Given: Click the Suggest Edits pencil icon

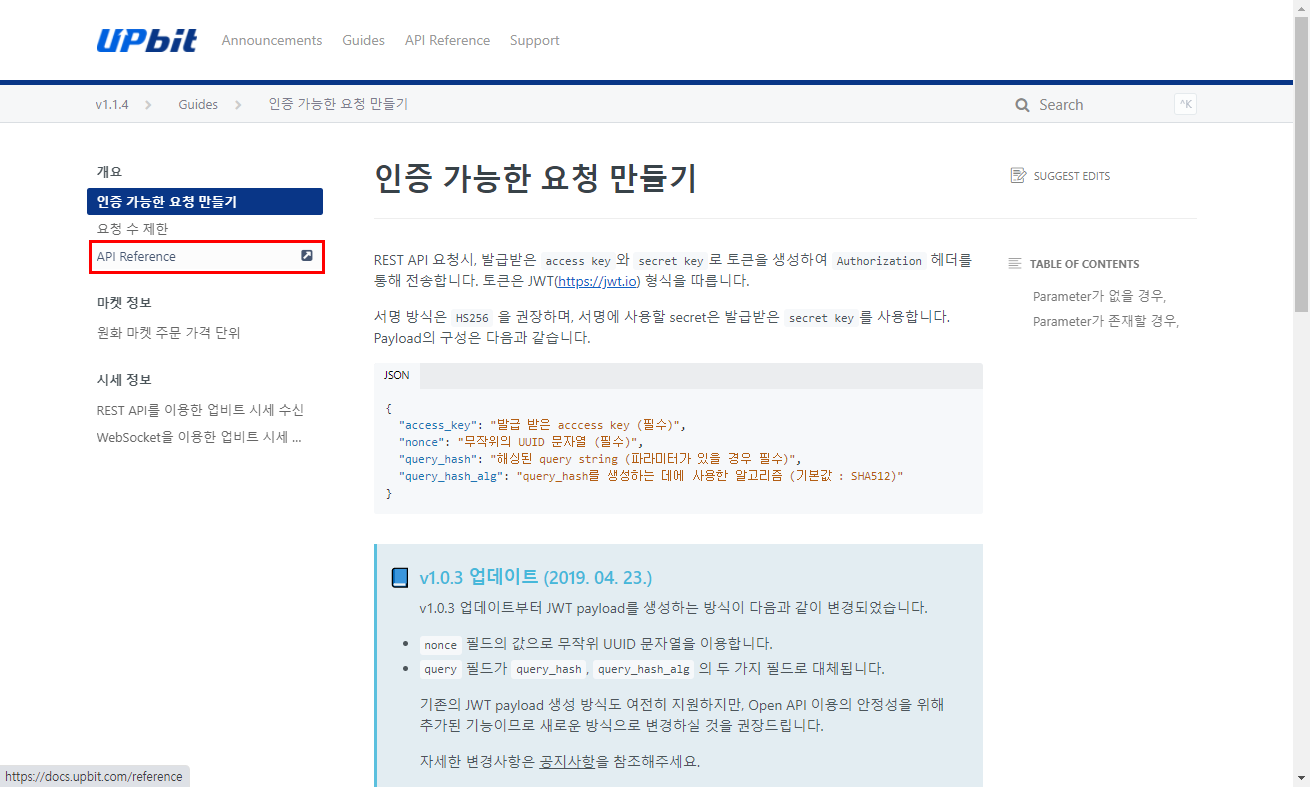Looking at the screenshot, I should [x=1018, y=176].
